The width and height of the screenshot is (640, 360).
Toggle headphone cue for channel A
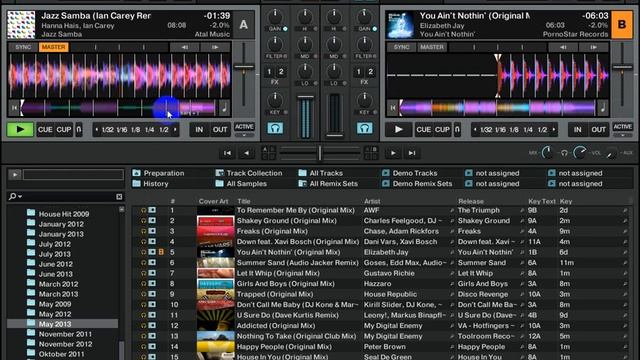(275, 129)
